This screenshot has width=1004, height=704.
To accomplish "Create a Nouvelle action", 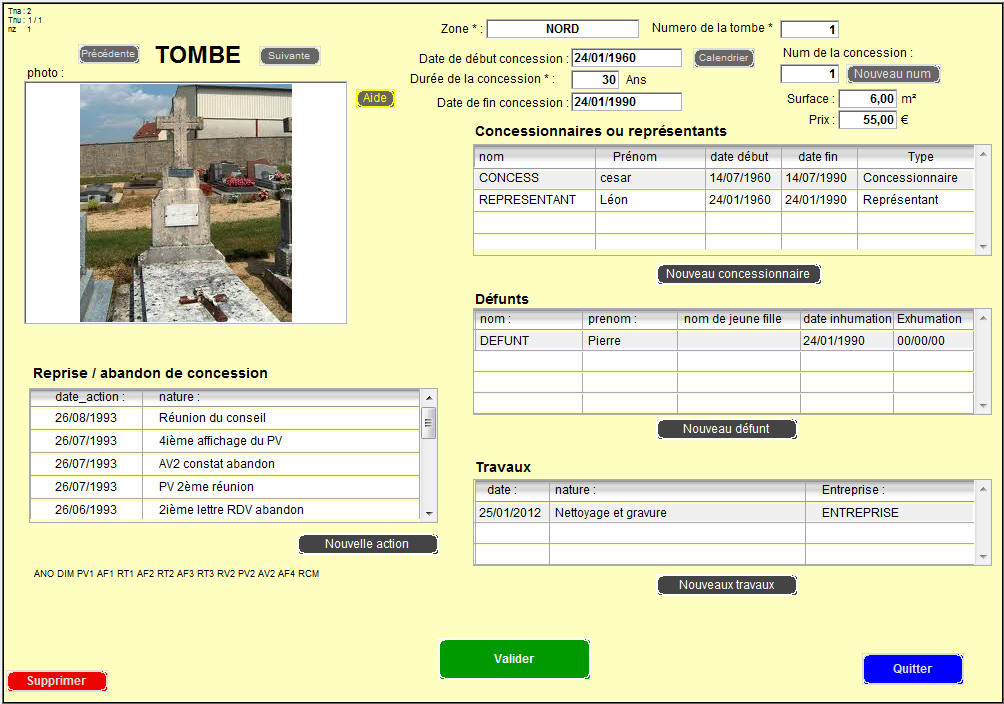I will point(367,544).
